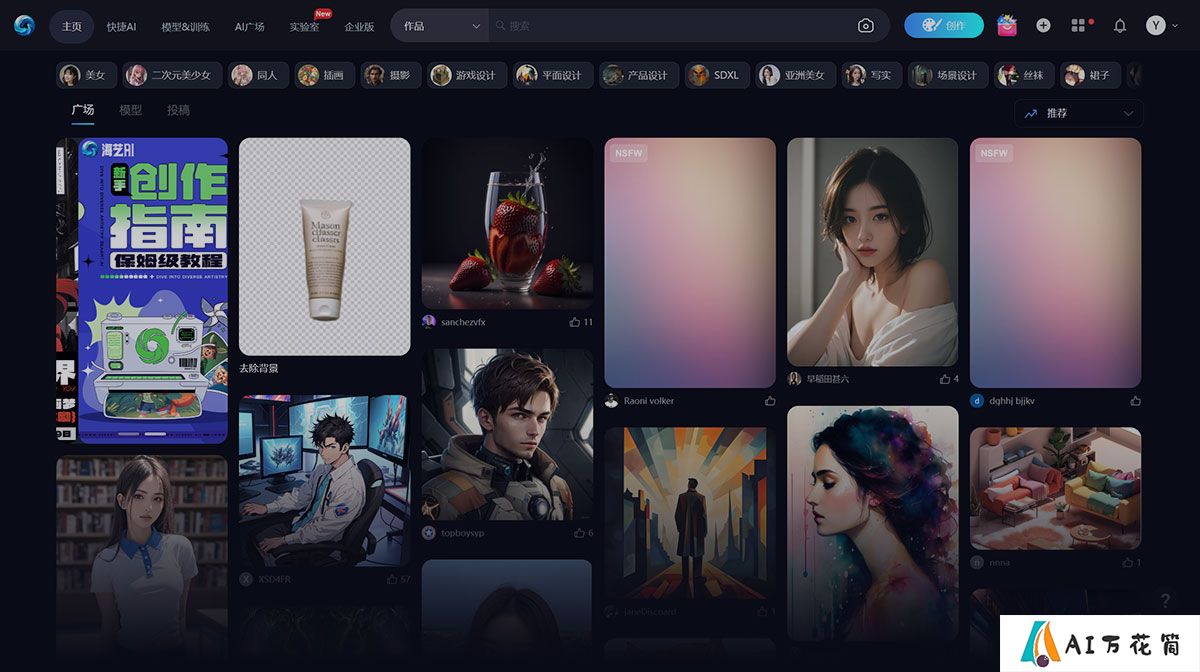Open the anime boy at computers image
This screenshot has width=1200, height=672.
click(324, 481)
